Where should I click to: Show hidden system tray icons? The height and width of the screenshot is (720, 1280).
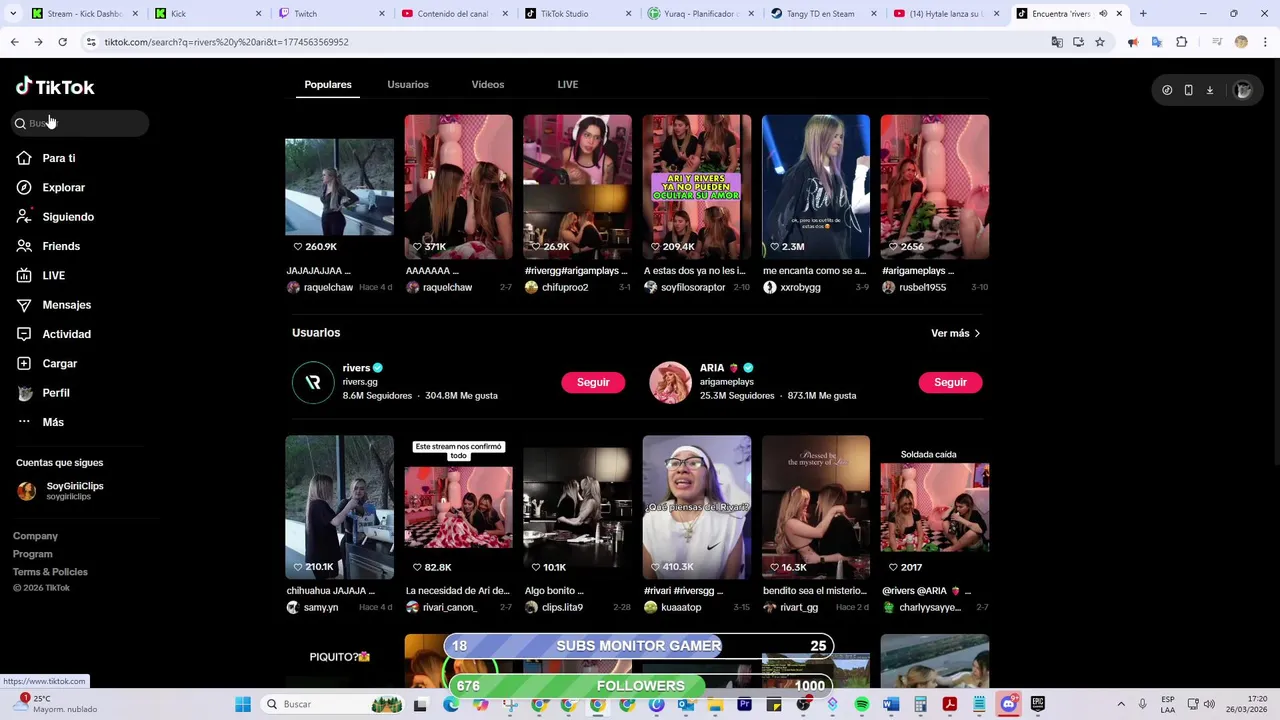1121,704
